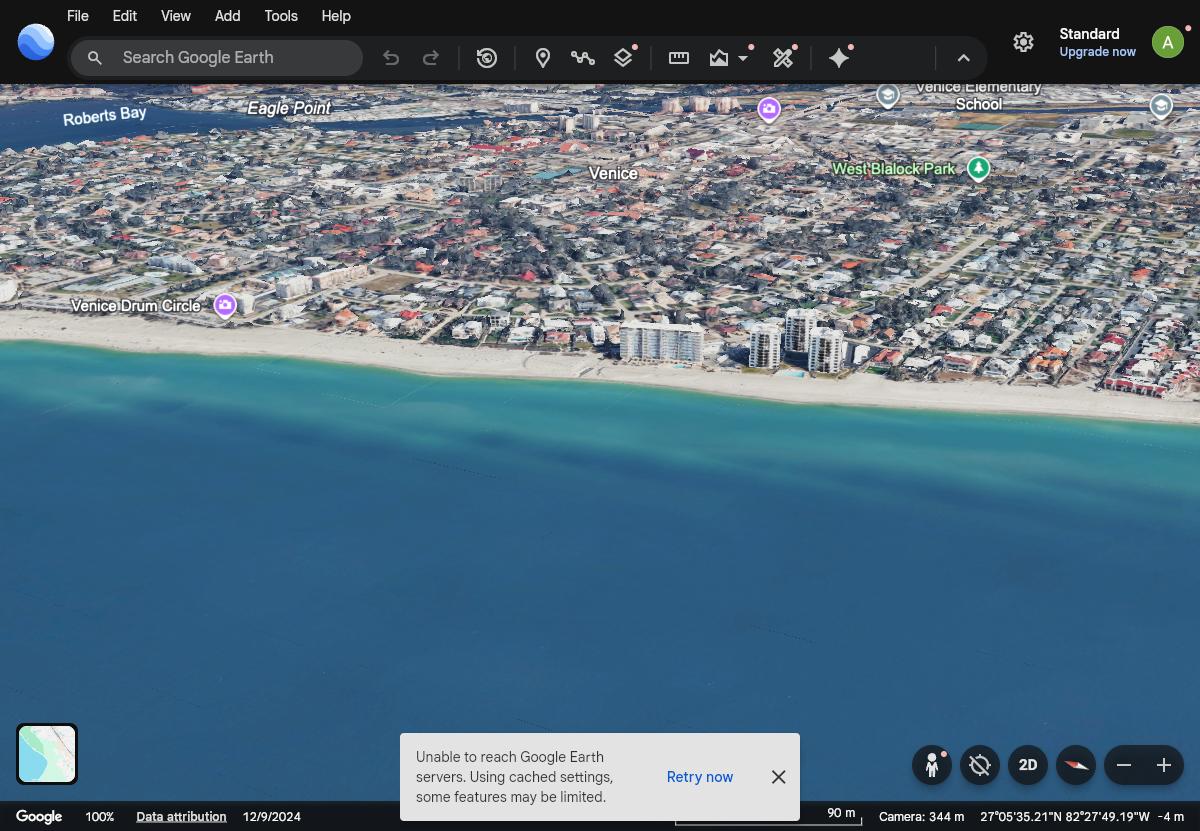Zoom out with the minus button
This screenshot has height=831, width=1200.
(1124, 765)
